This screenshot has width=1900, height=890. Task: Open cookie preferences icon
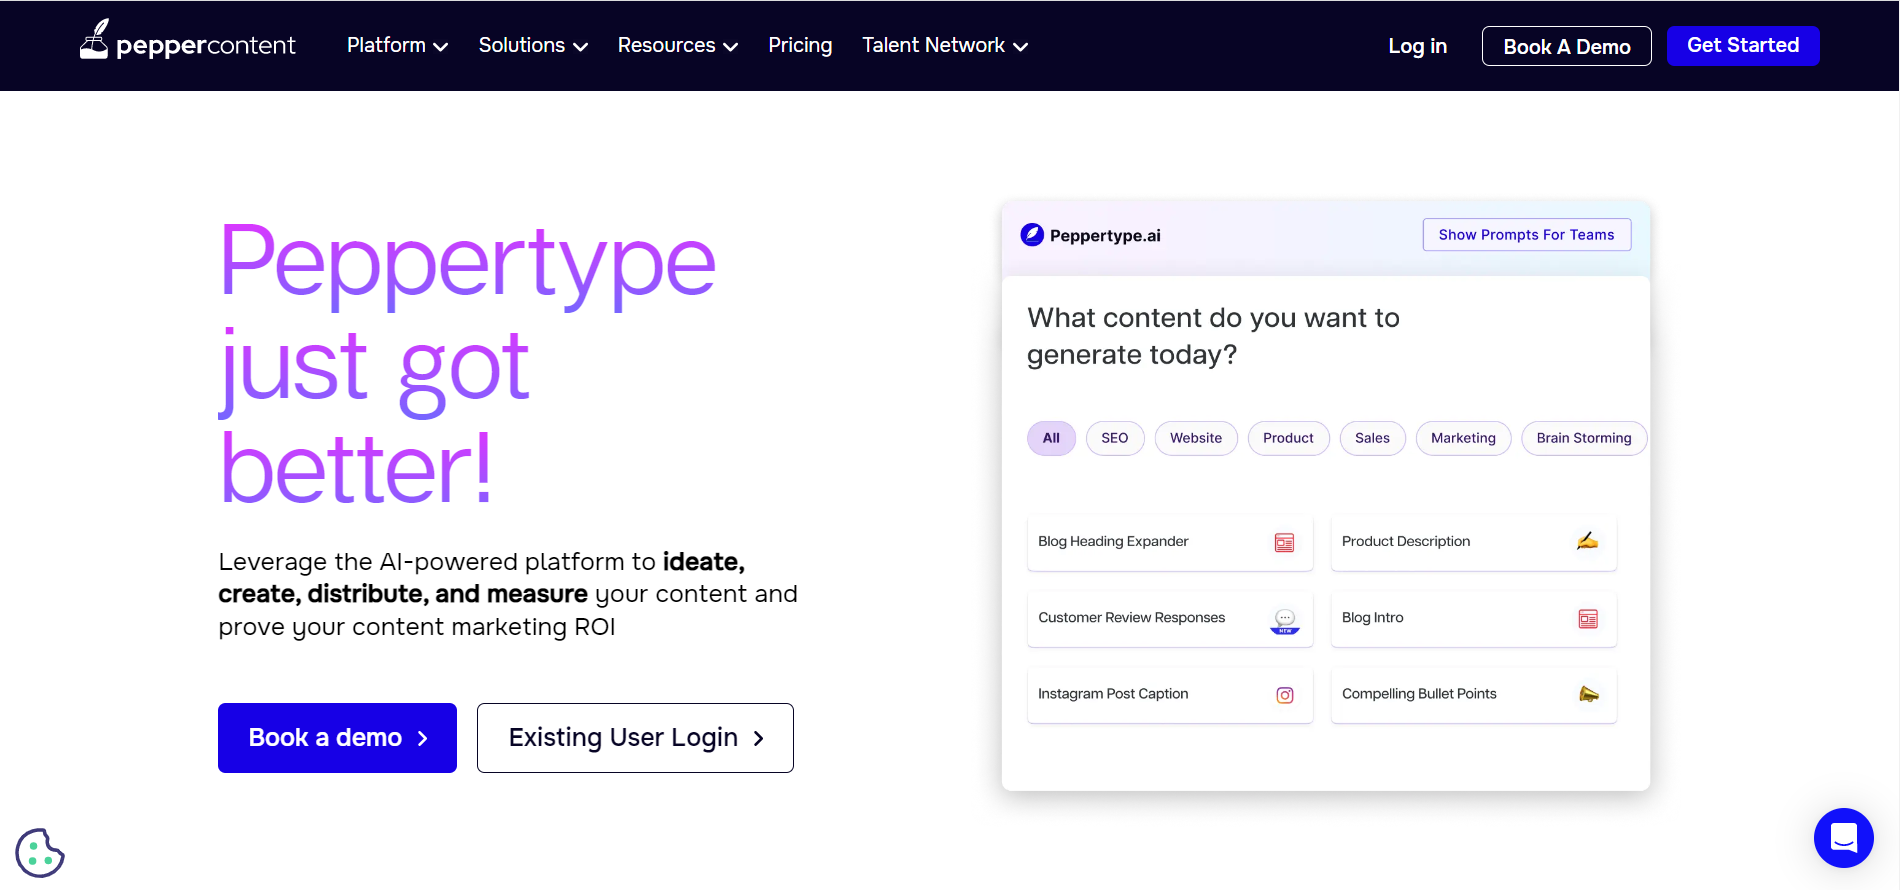click(40, 853)
